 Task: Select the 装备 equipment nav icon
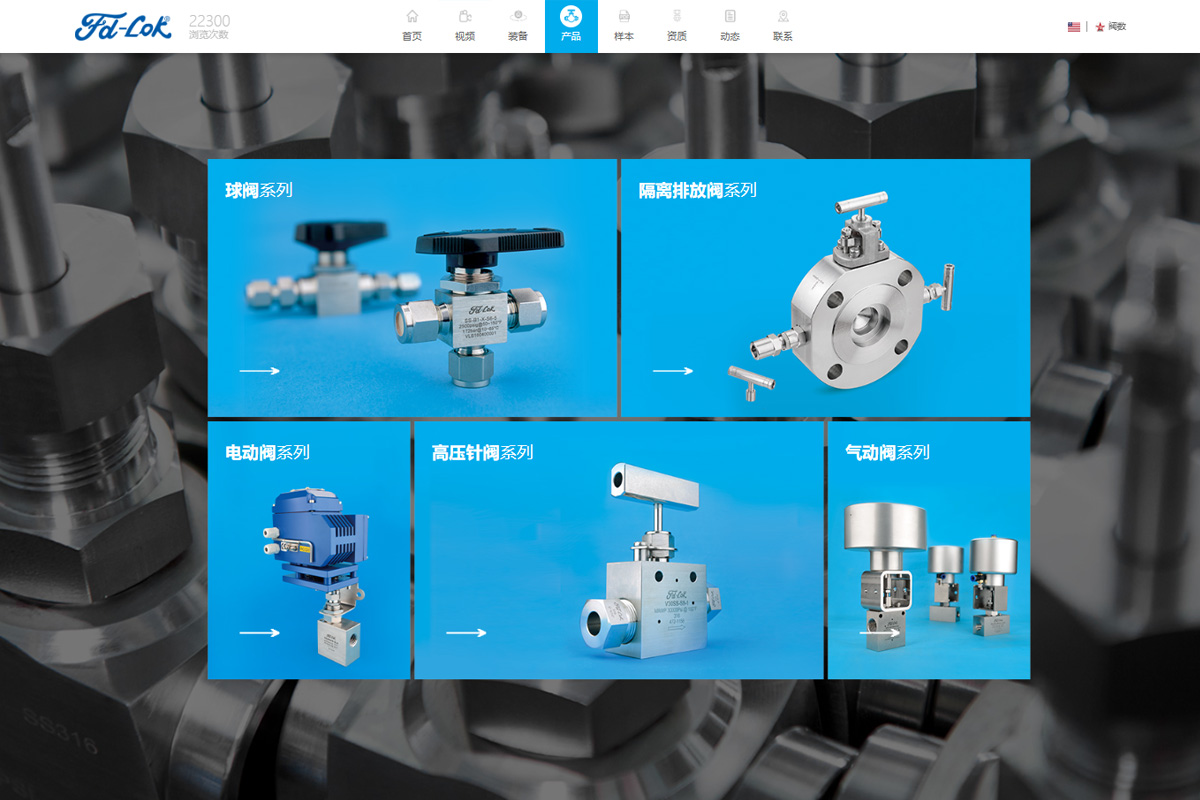(517, 17)
